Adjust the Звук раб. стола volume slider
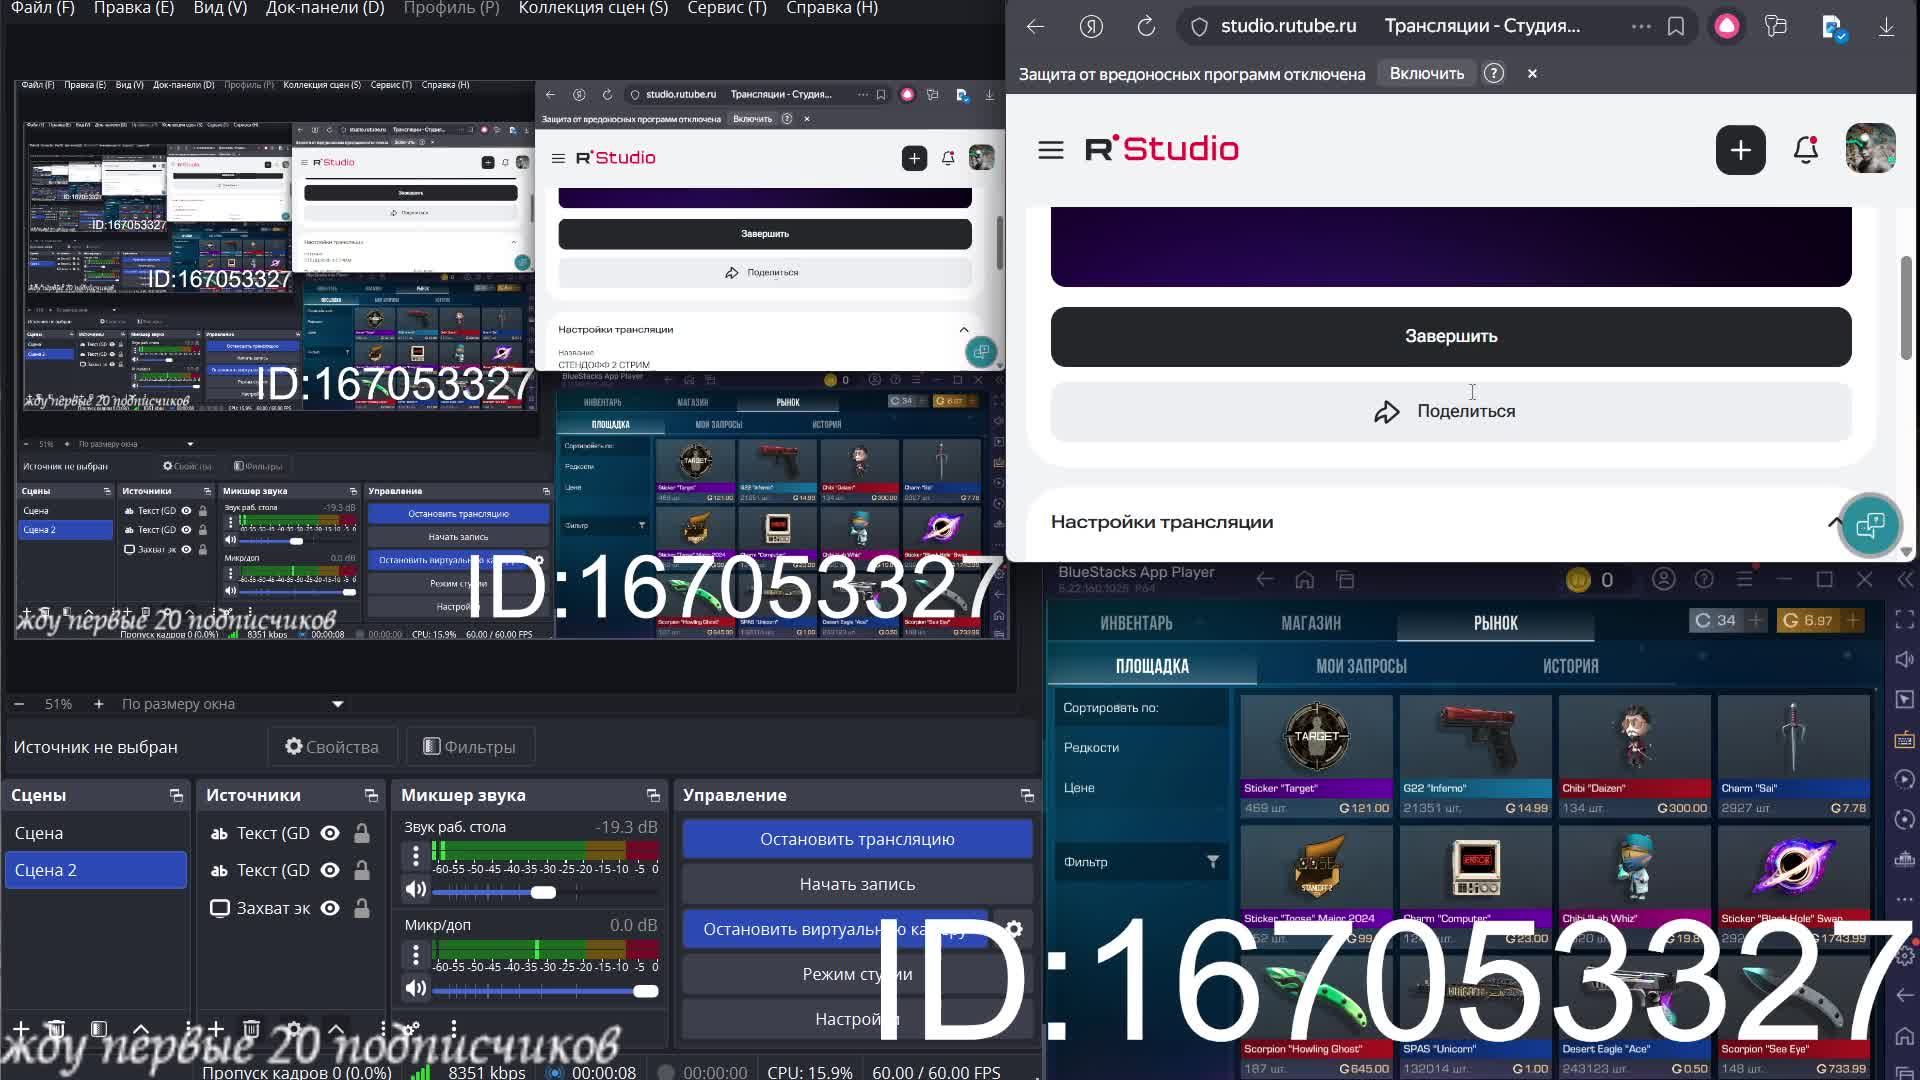 (543, 892)
